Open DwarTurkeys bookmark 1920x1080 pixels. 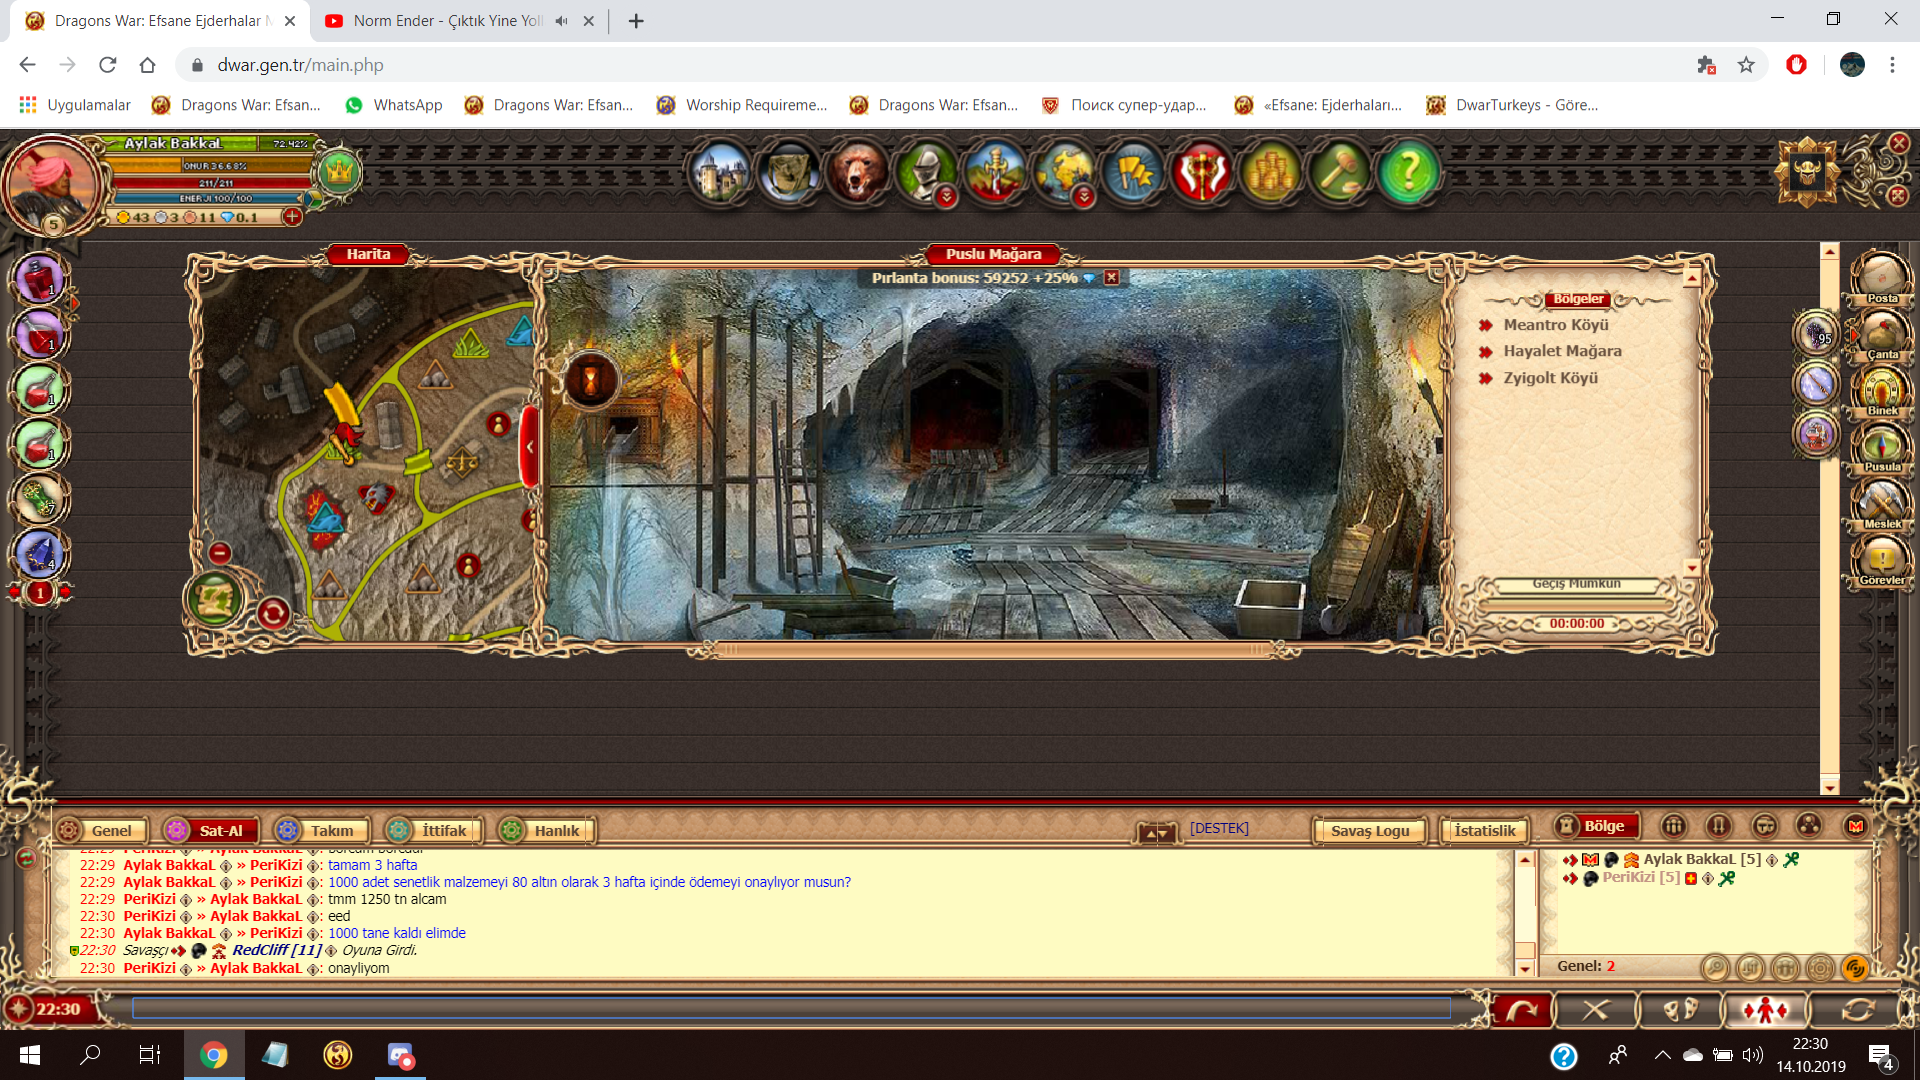pyautogui.click(x=1512, y=105)
